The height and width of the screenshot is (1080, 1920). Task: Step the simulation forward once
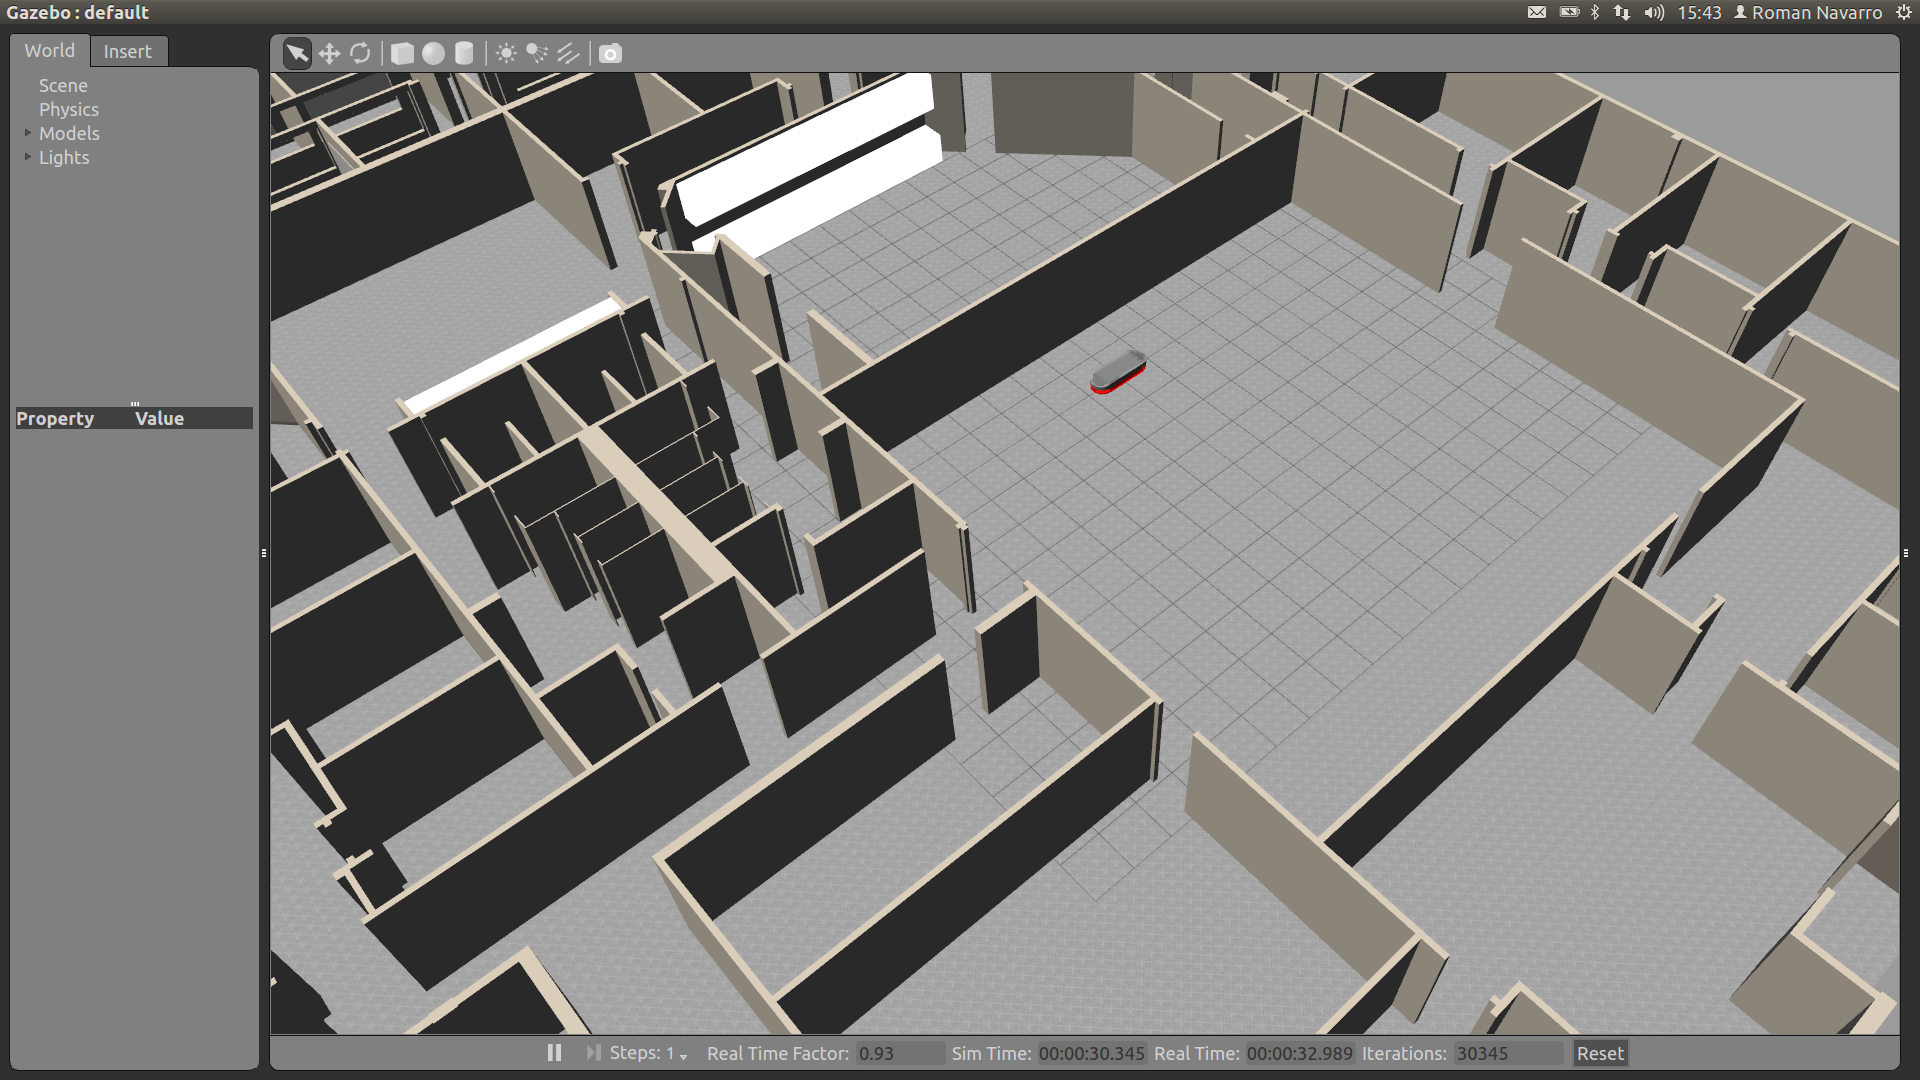click(593, 1053)
